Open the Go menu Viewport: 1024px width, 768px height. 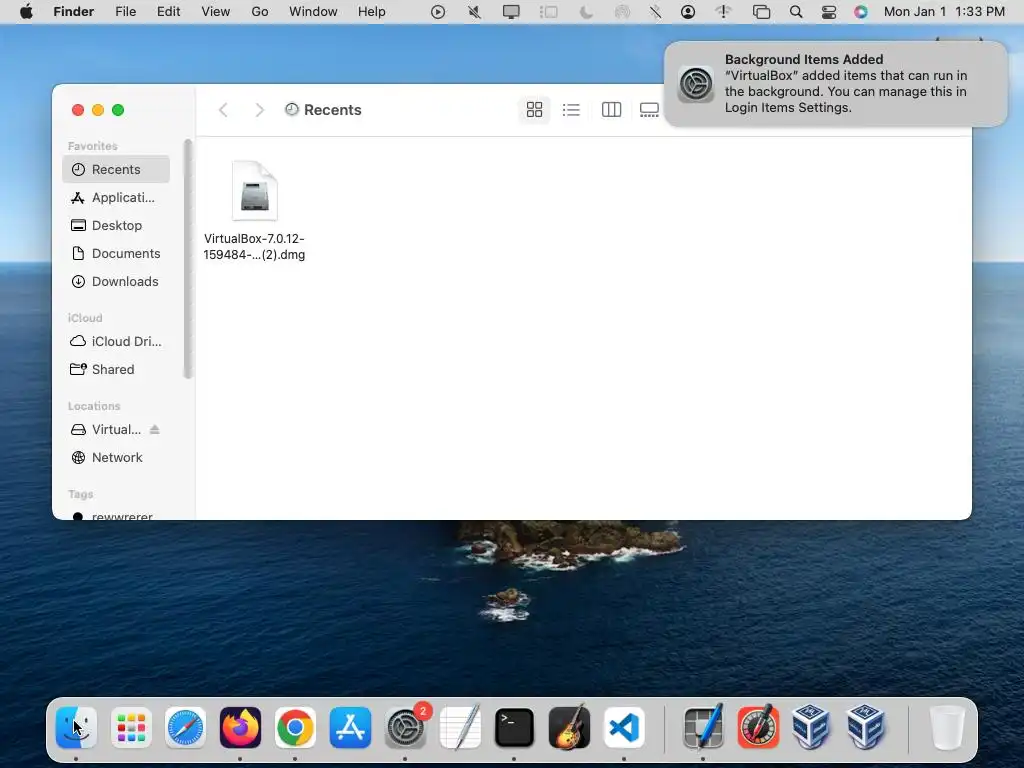pyautogui.click(x=260, y=12)
